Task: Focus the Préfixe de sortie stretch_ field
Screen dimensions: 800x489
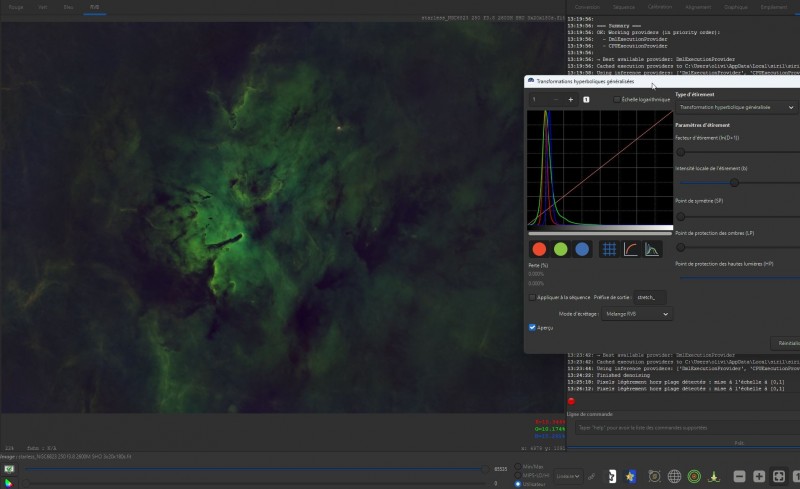Action: coord(649,297)
